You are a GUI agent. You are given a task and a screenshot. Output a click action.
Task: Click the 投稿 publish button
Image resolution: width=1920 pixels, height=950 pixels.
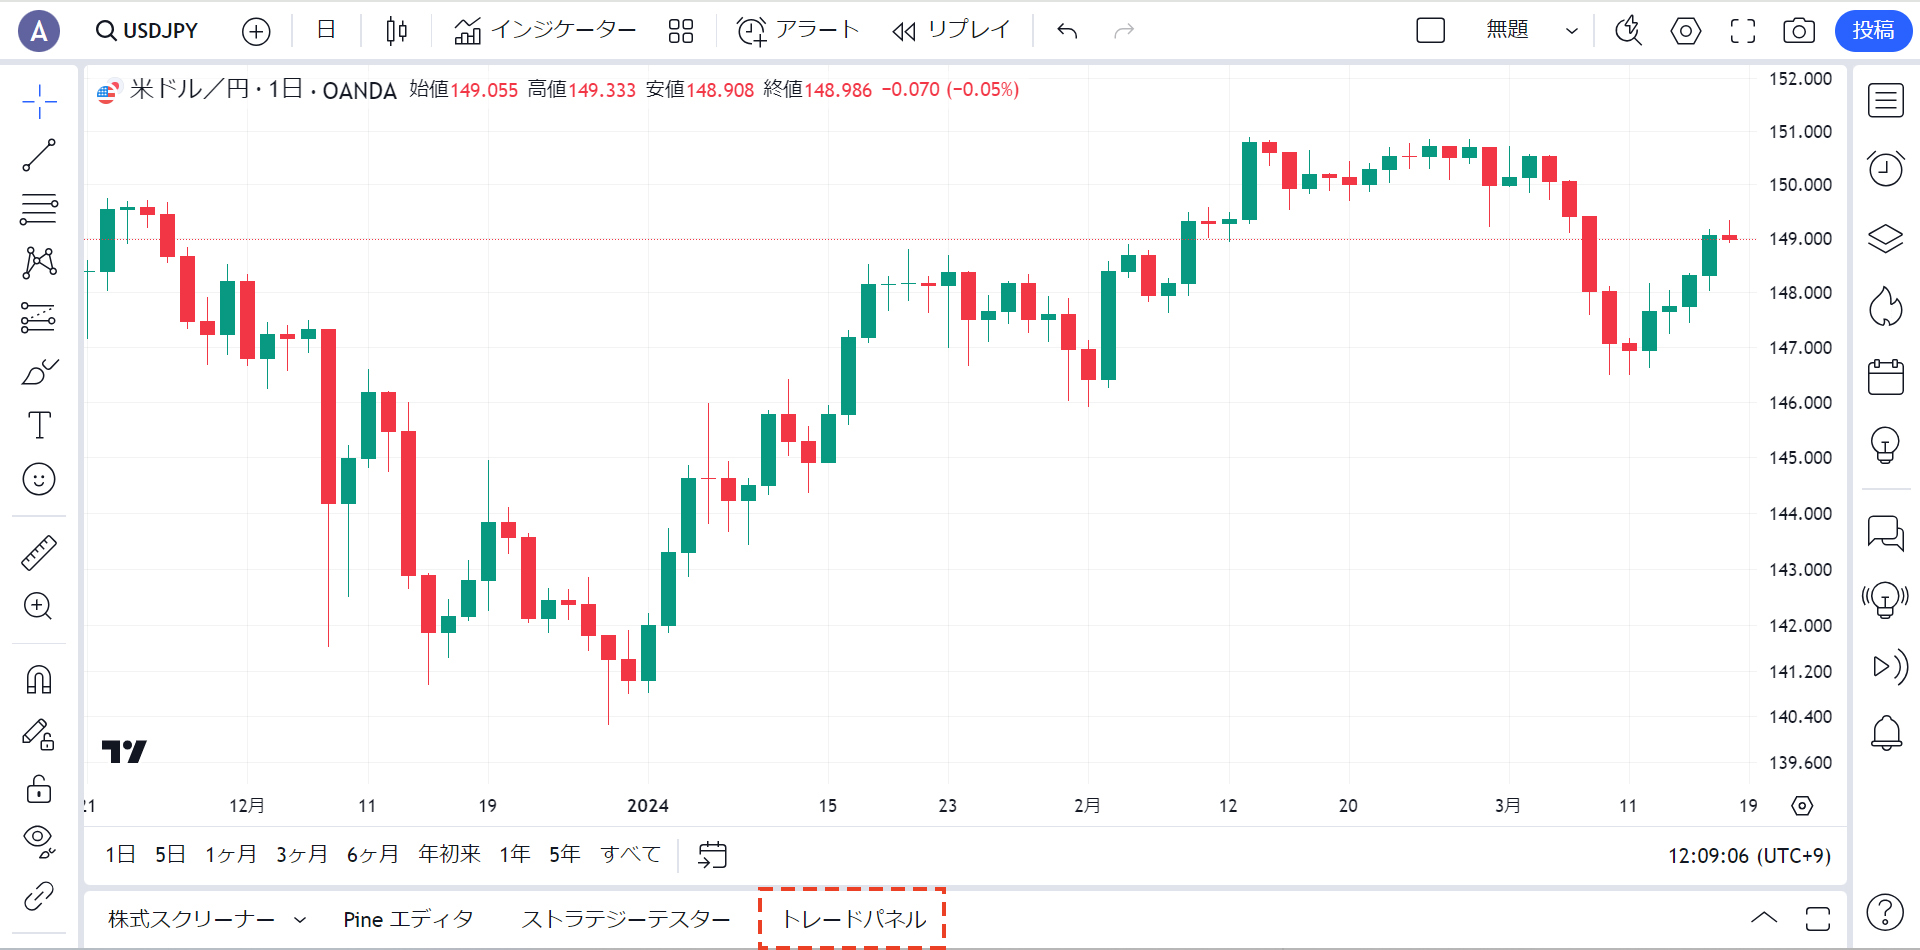click(1873, 30)
